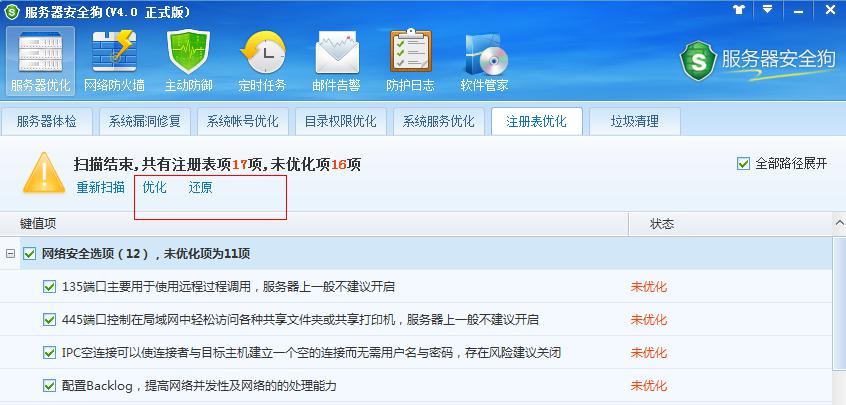The height and width of the screenshot is (405, 846).
Task: Select the 配置Backlog，提高网络并发性 row text
Action: tap(199, 386)
